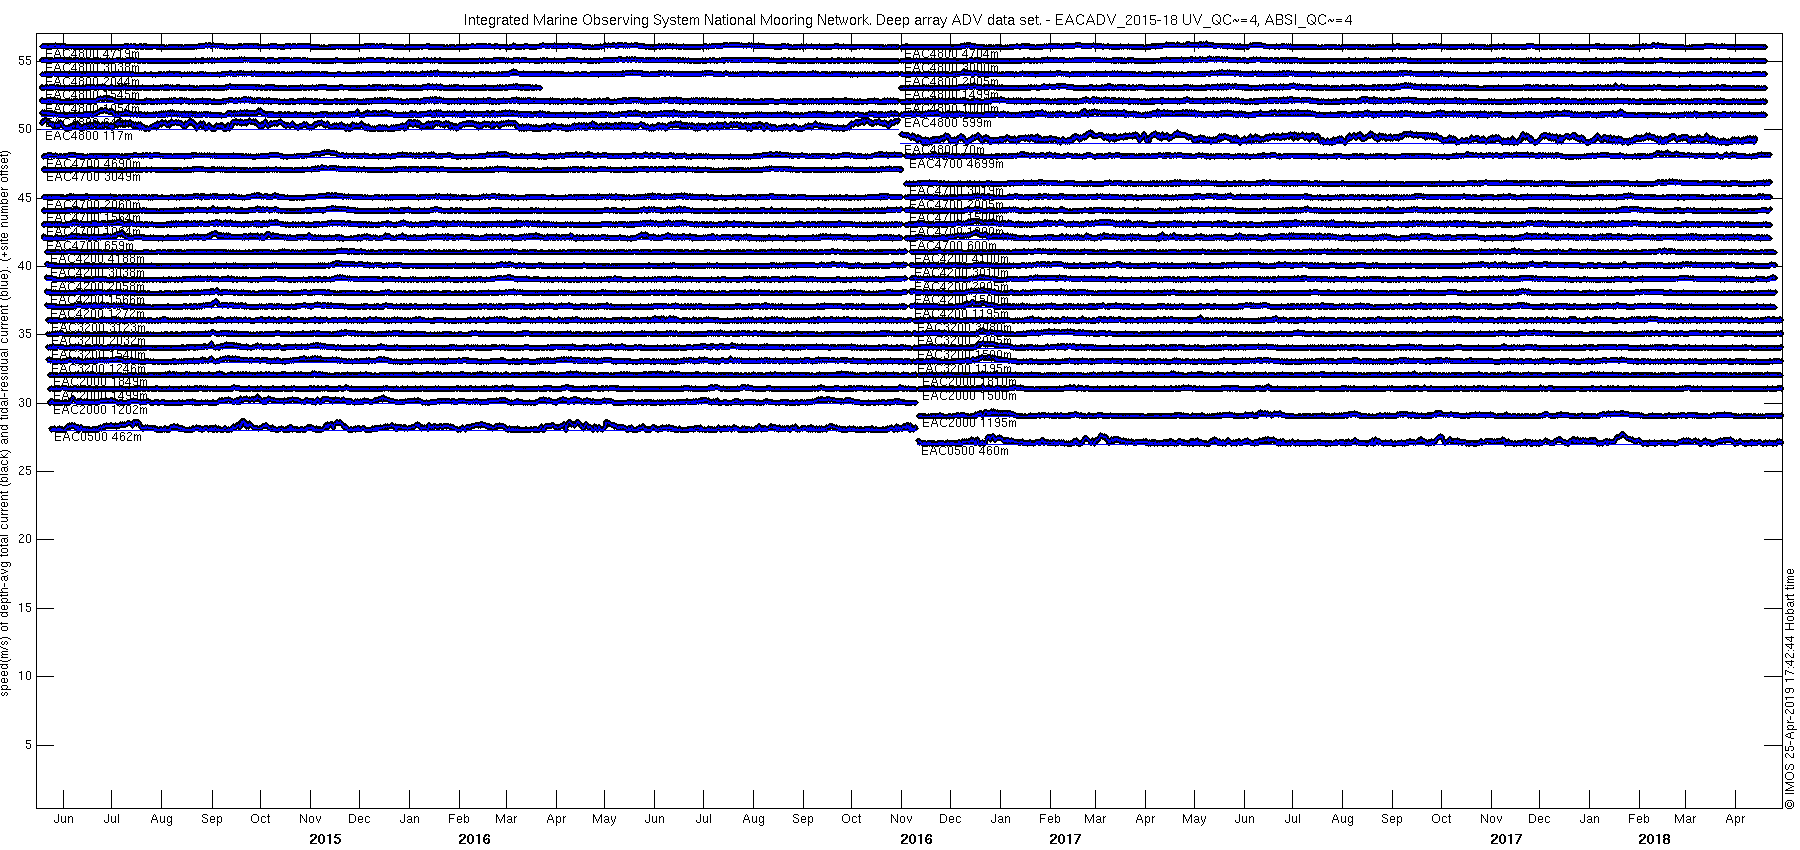The width and height of the screenshot is (1800, 850).
Task: Select the EAC4200 1195m label
Action: tap(961, 314)
